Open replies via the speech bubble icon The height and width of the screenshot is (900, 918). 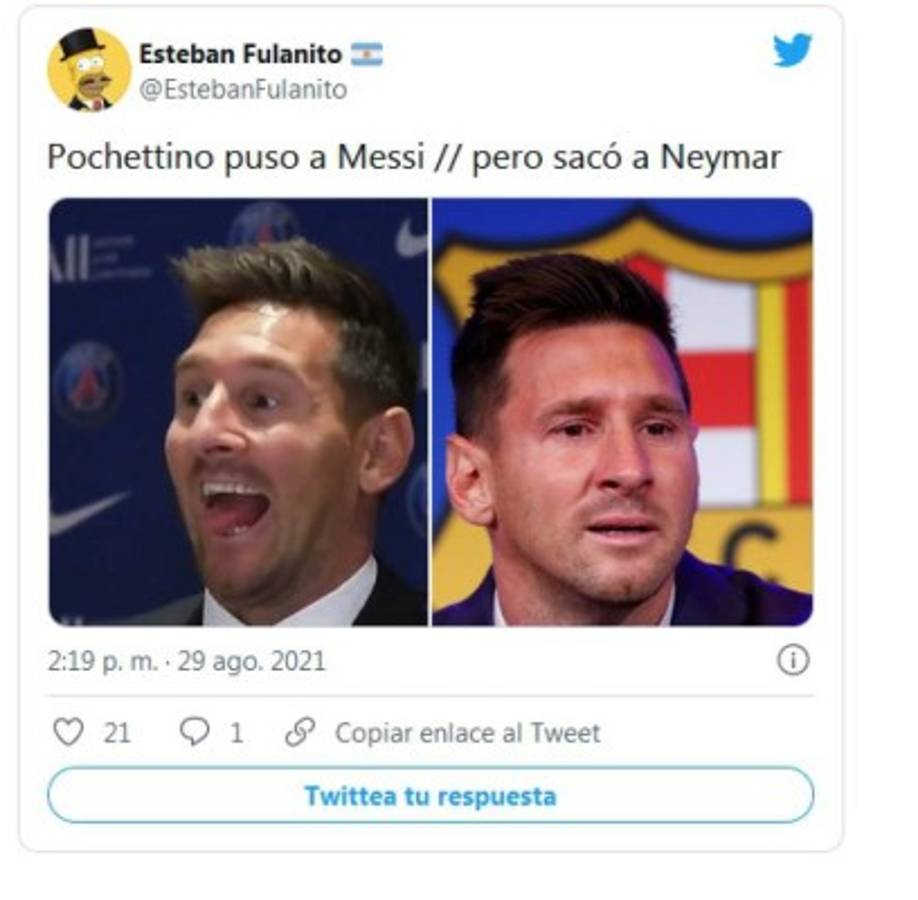pyautogui.click(x=194, y=733)
